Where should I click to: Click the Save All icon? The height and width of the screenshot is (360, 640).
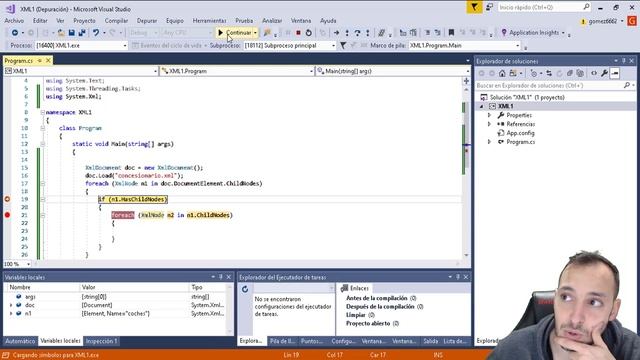[82, 33]
